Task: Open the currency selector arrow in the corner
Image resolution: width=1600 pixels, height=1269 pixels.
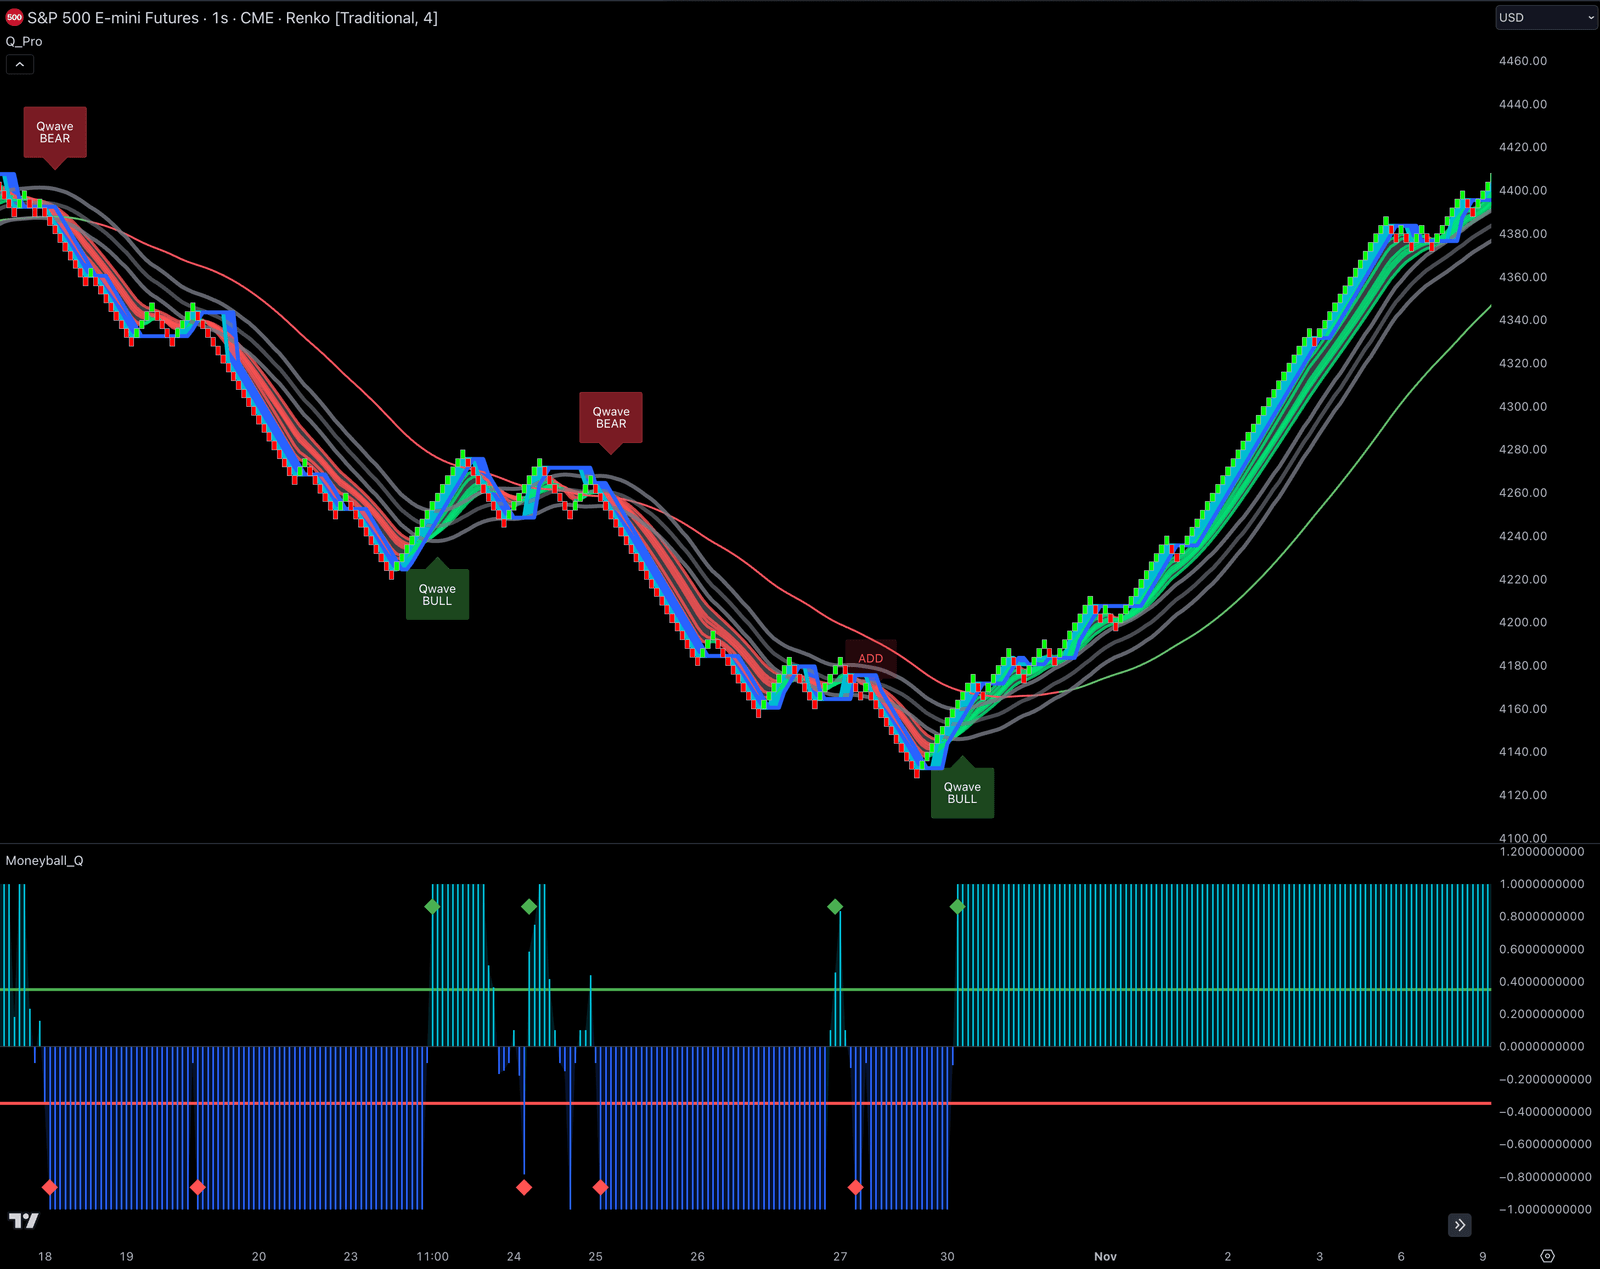Action: pyautogui.click(x=1590, y=17)
